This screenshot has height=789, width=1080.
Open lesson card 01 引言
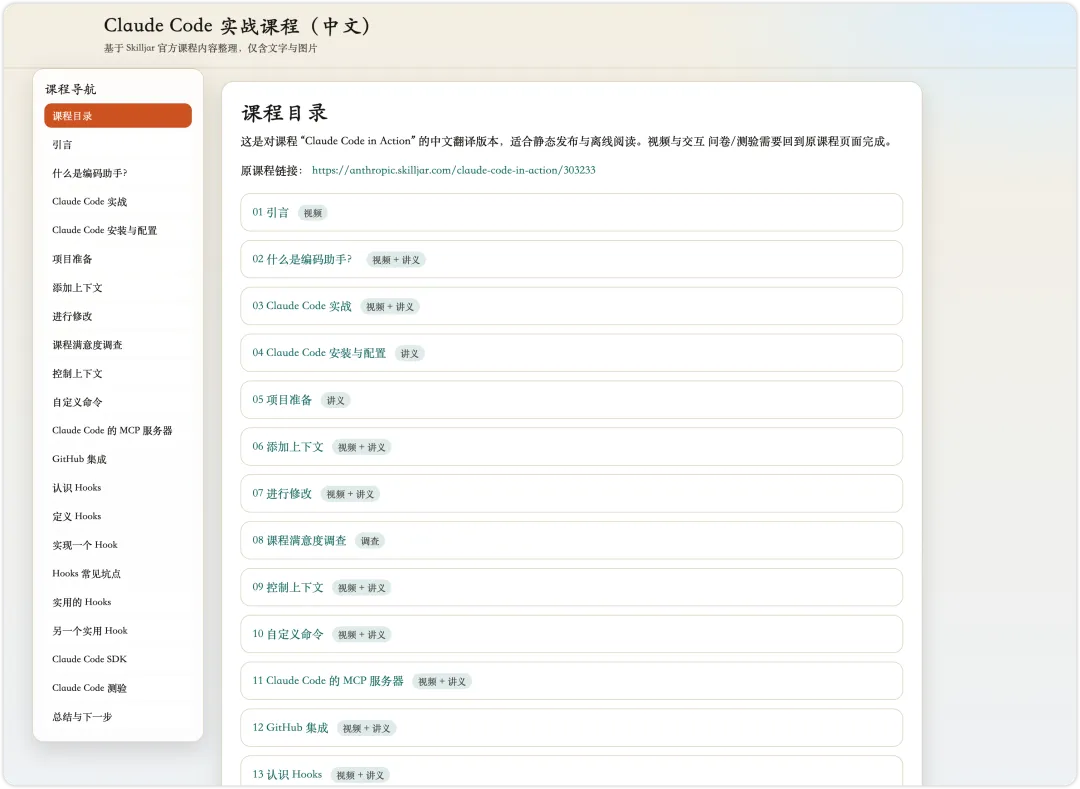571,212
